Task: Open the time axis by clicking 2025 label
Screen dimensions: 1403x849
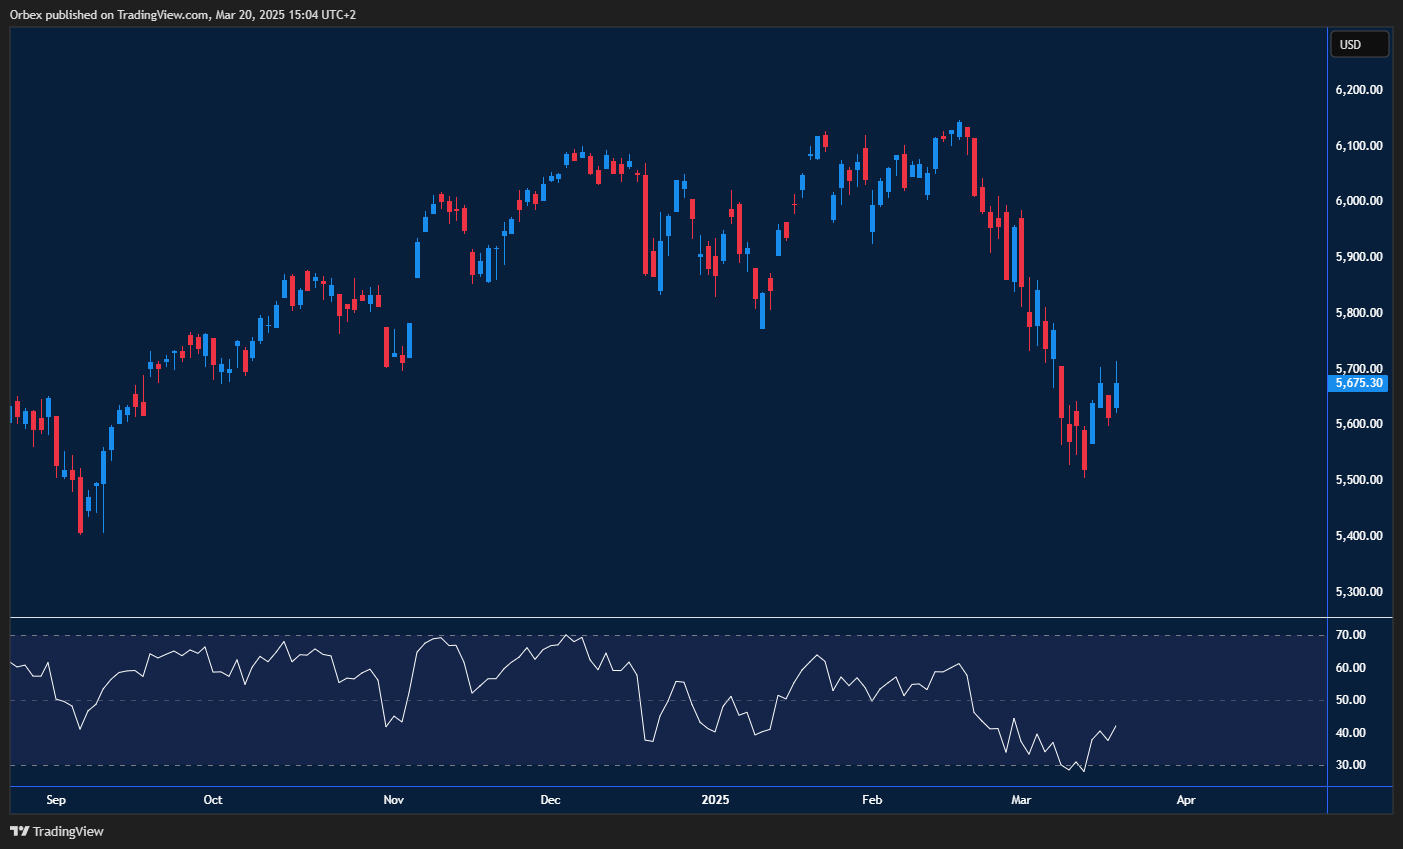Action: coord(714,800)
